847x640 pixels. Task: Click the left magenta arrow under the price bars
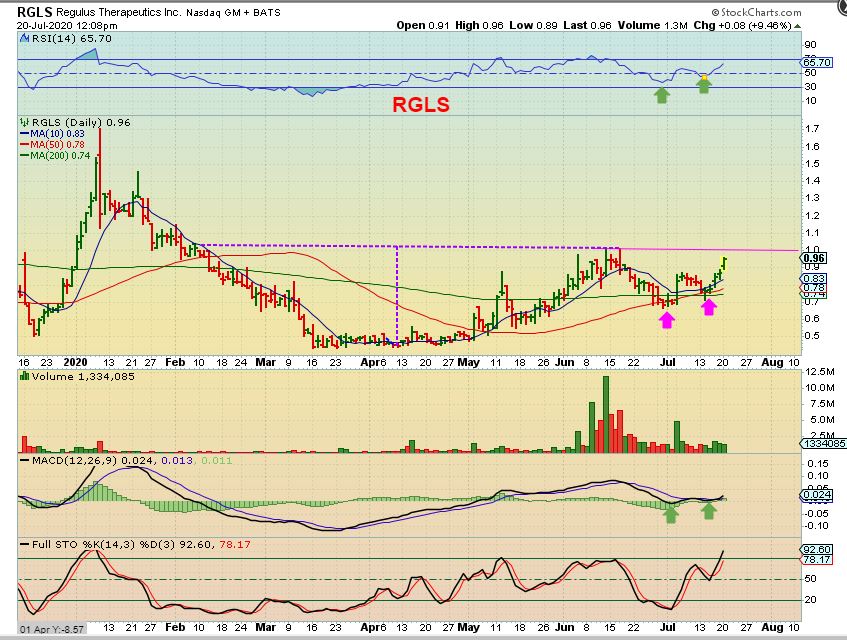[666, 319]
